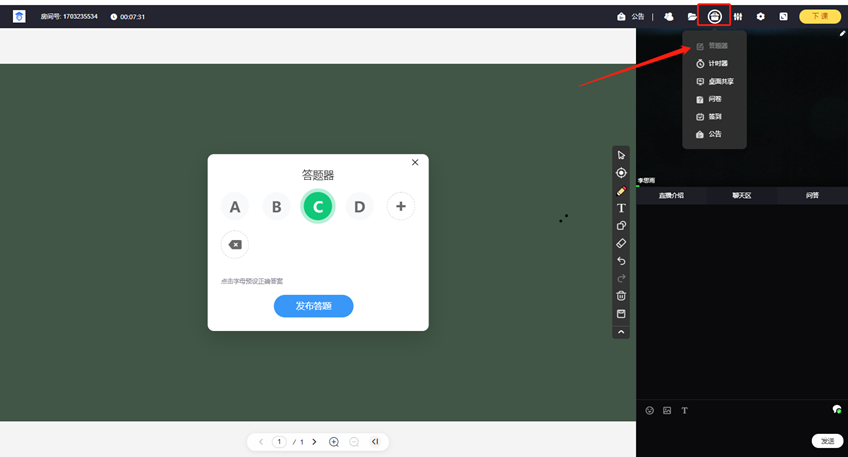
Task: Click the yellow 下课 button
Action: [x=819, y=17]
